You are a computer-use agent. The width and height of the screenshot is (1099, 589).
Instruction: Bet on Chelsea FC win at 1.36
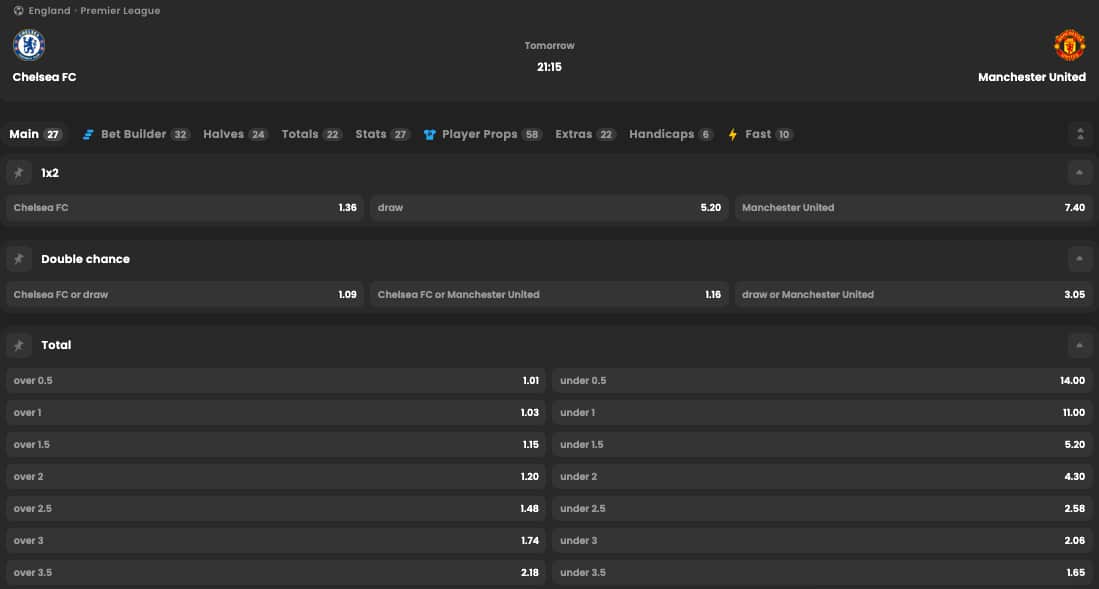185,208
